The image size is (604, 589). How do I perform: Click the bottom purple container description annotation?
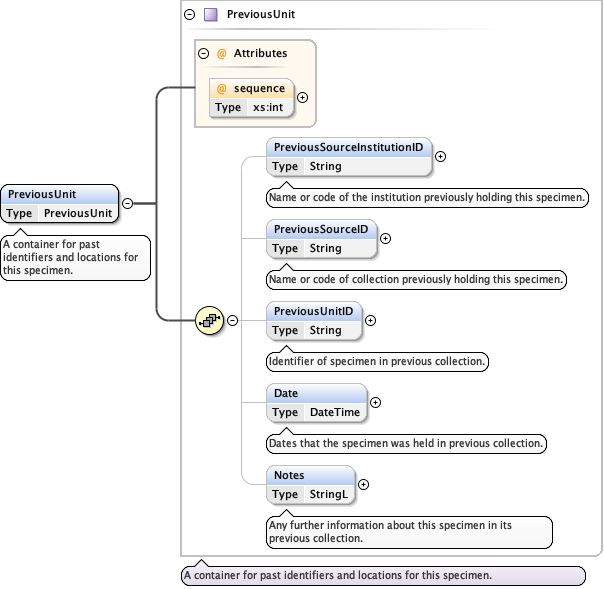tap(382, 576)
